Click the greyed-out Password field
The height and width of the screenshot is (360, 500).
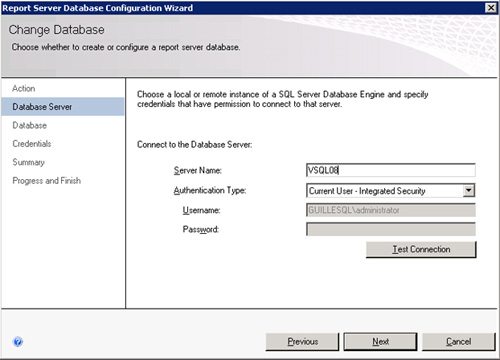[391, 229]
